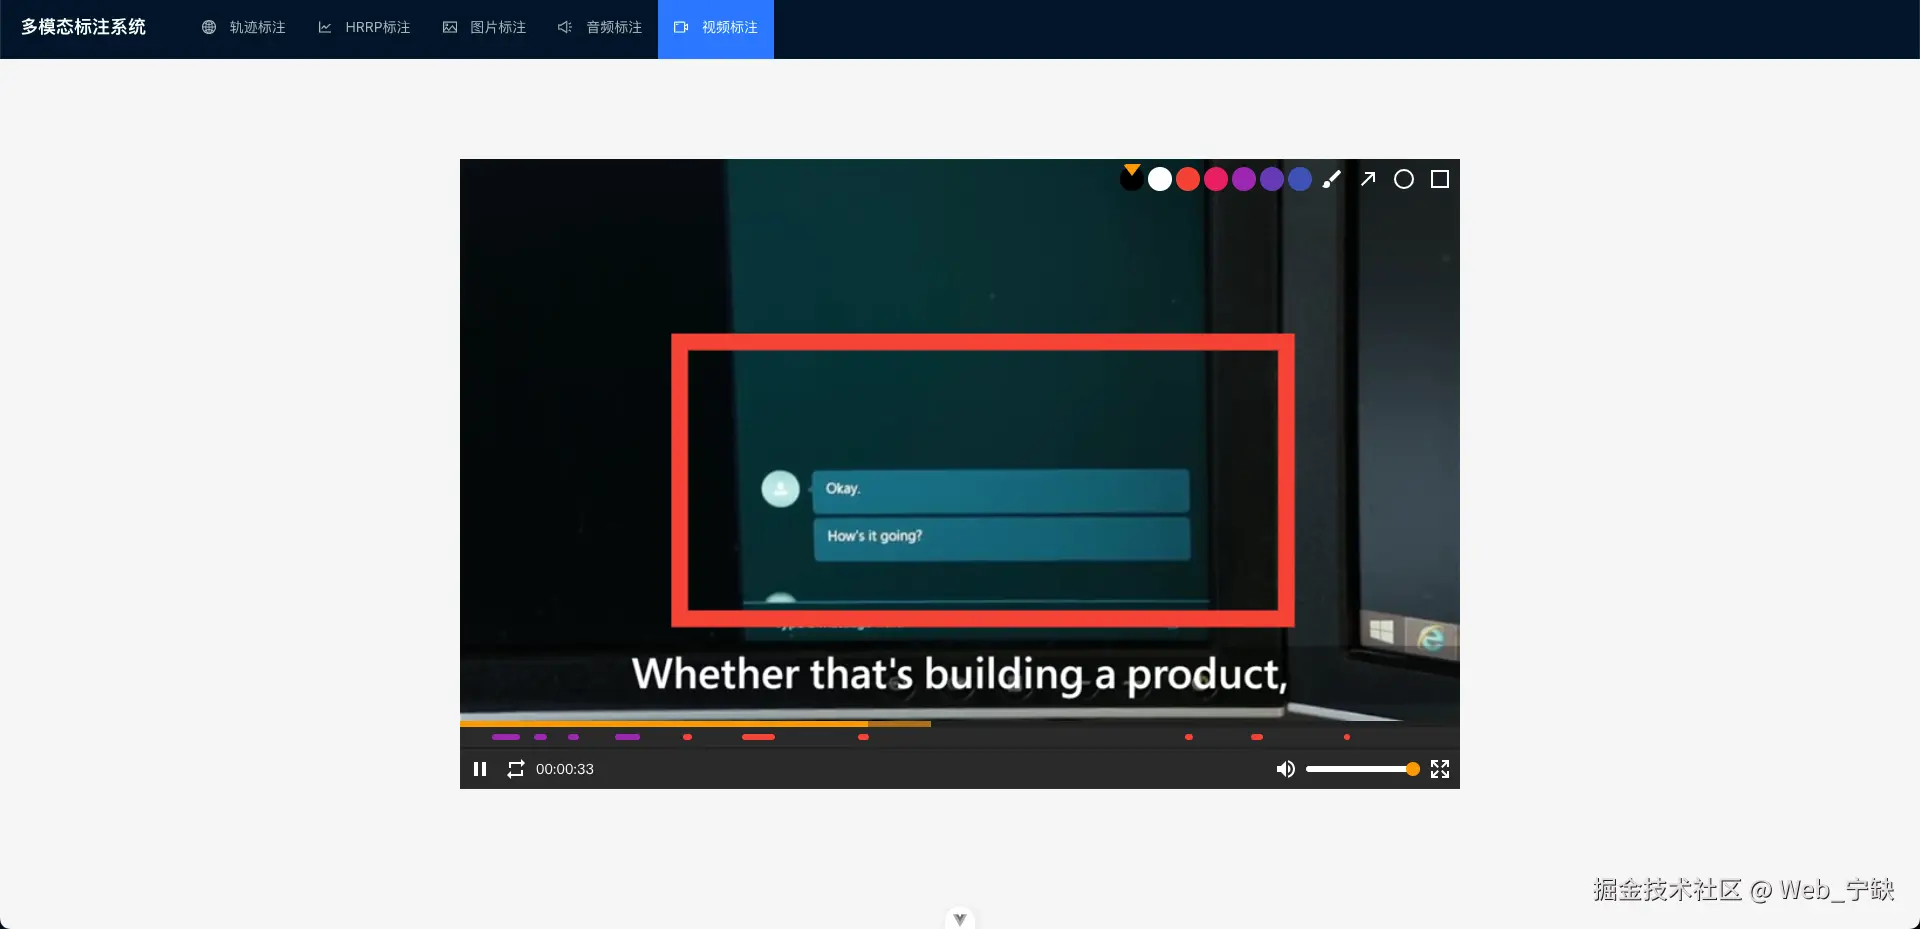Jump to the longest red timeline marker

758,737
